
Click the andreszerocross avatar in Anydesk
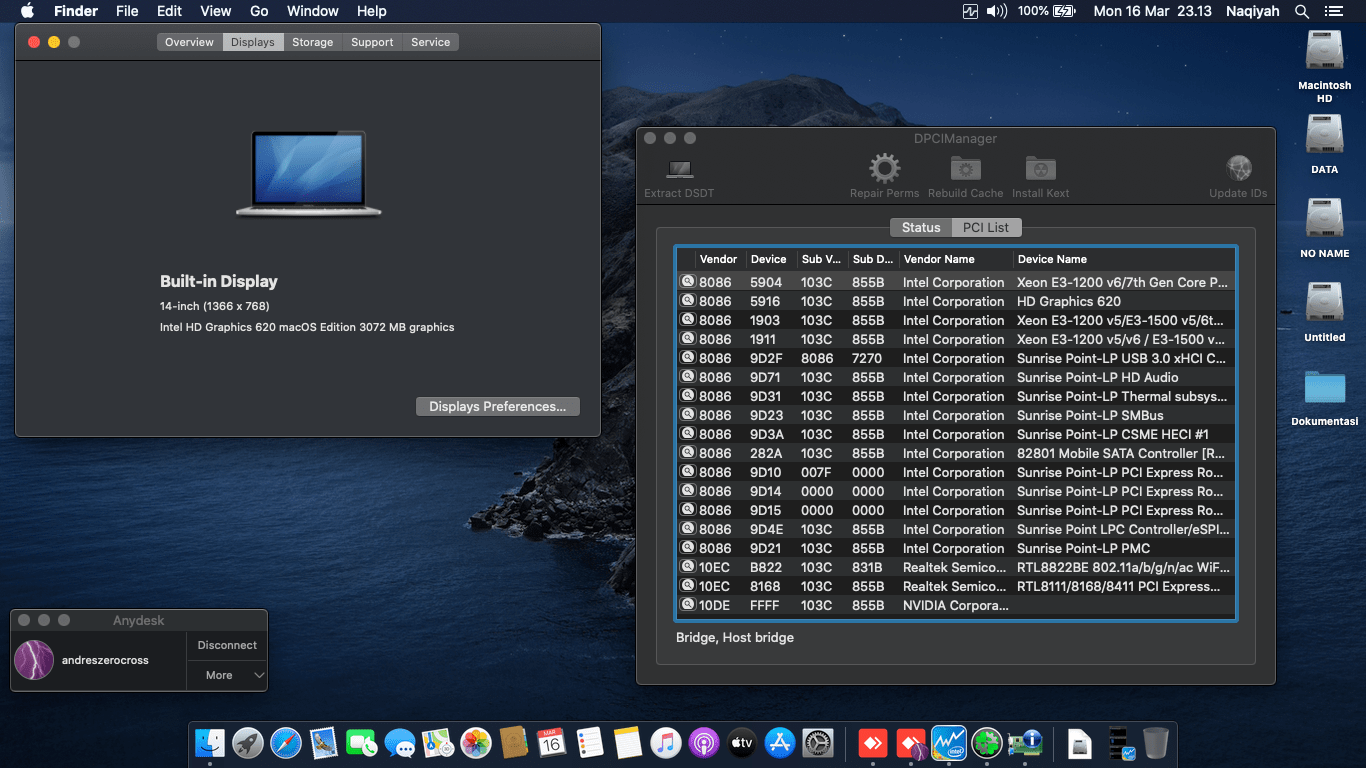pyautogui.click(x=34, y=660)
